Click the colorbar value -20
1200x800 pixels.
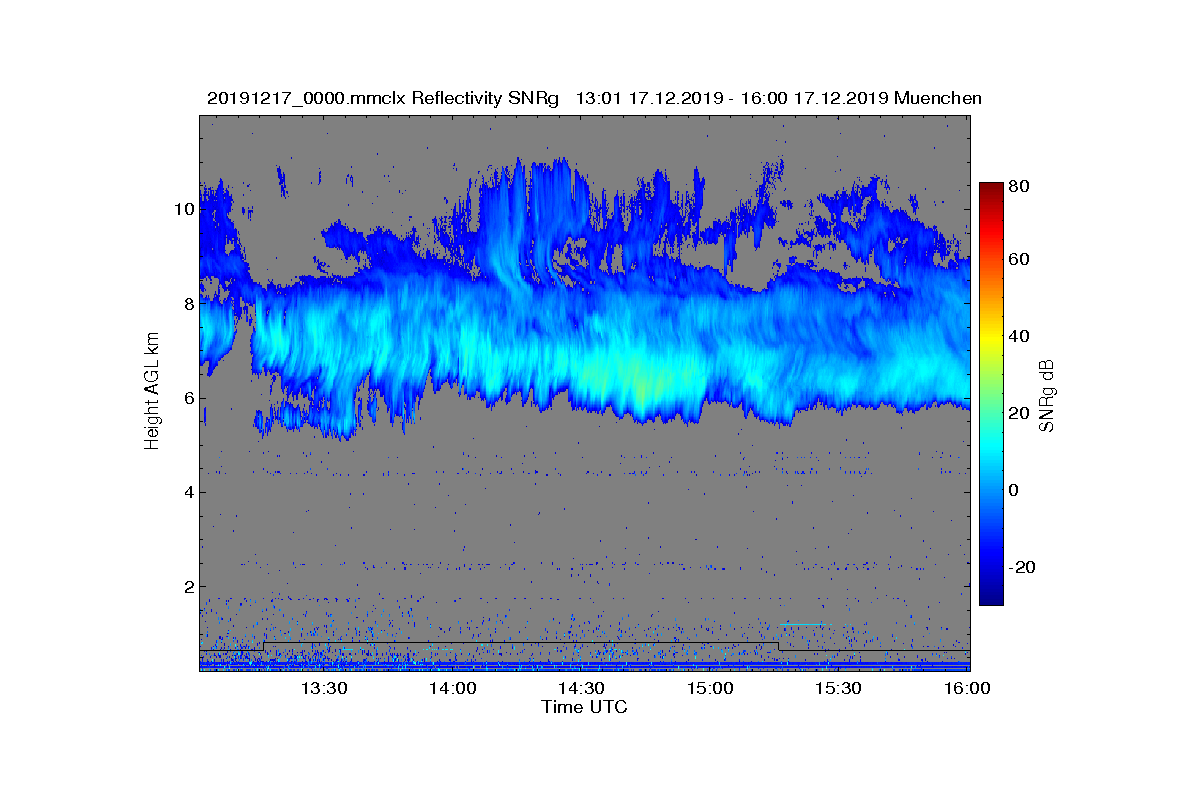(1023, 567)
